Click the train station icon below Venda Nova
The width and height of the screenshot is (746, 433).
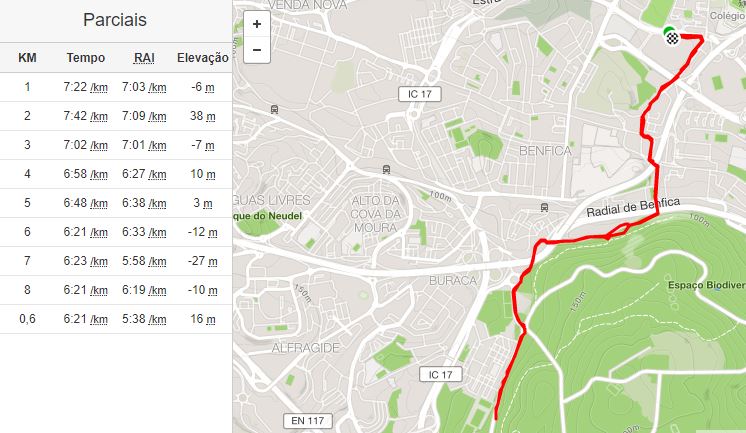[x=274, y=109]
